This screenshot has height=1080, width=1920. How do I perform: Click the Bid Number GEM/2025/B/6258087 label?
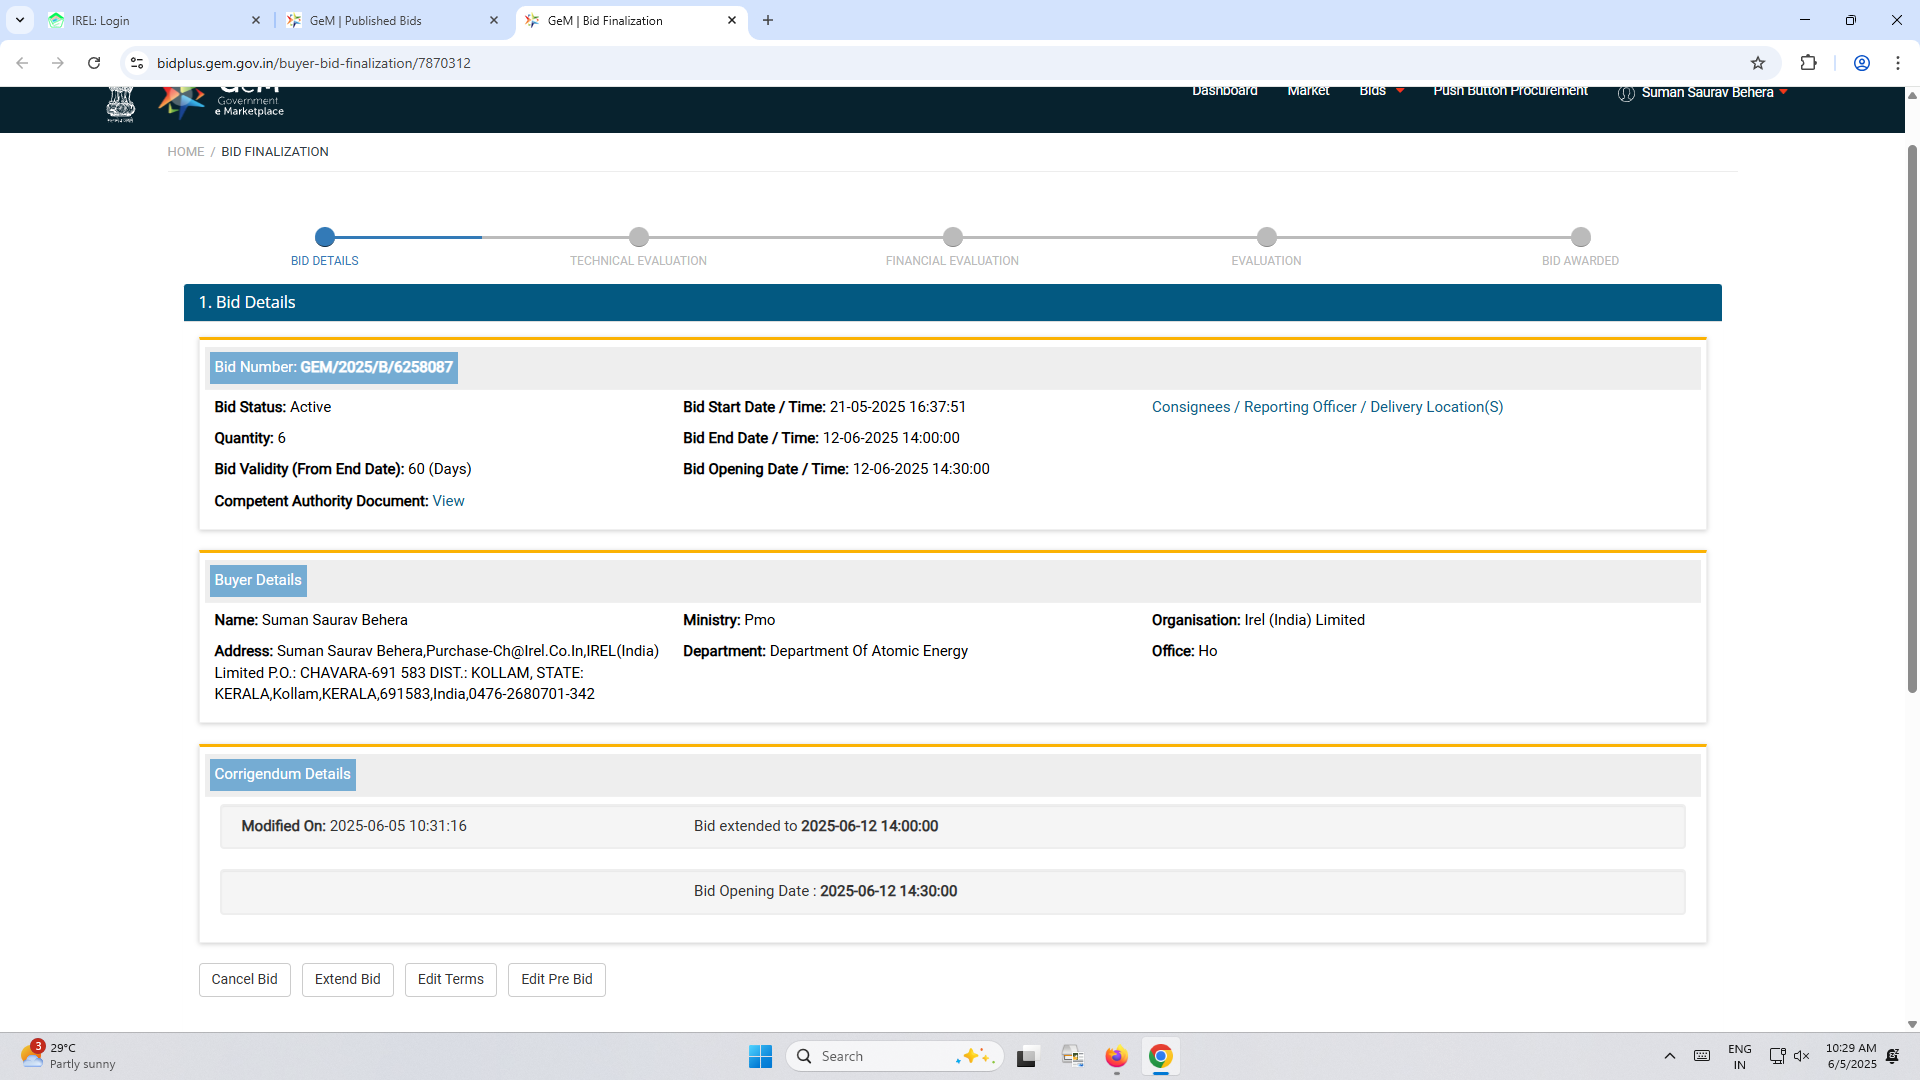(334, 368)
